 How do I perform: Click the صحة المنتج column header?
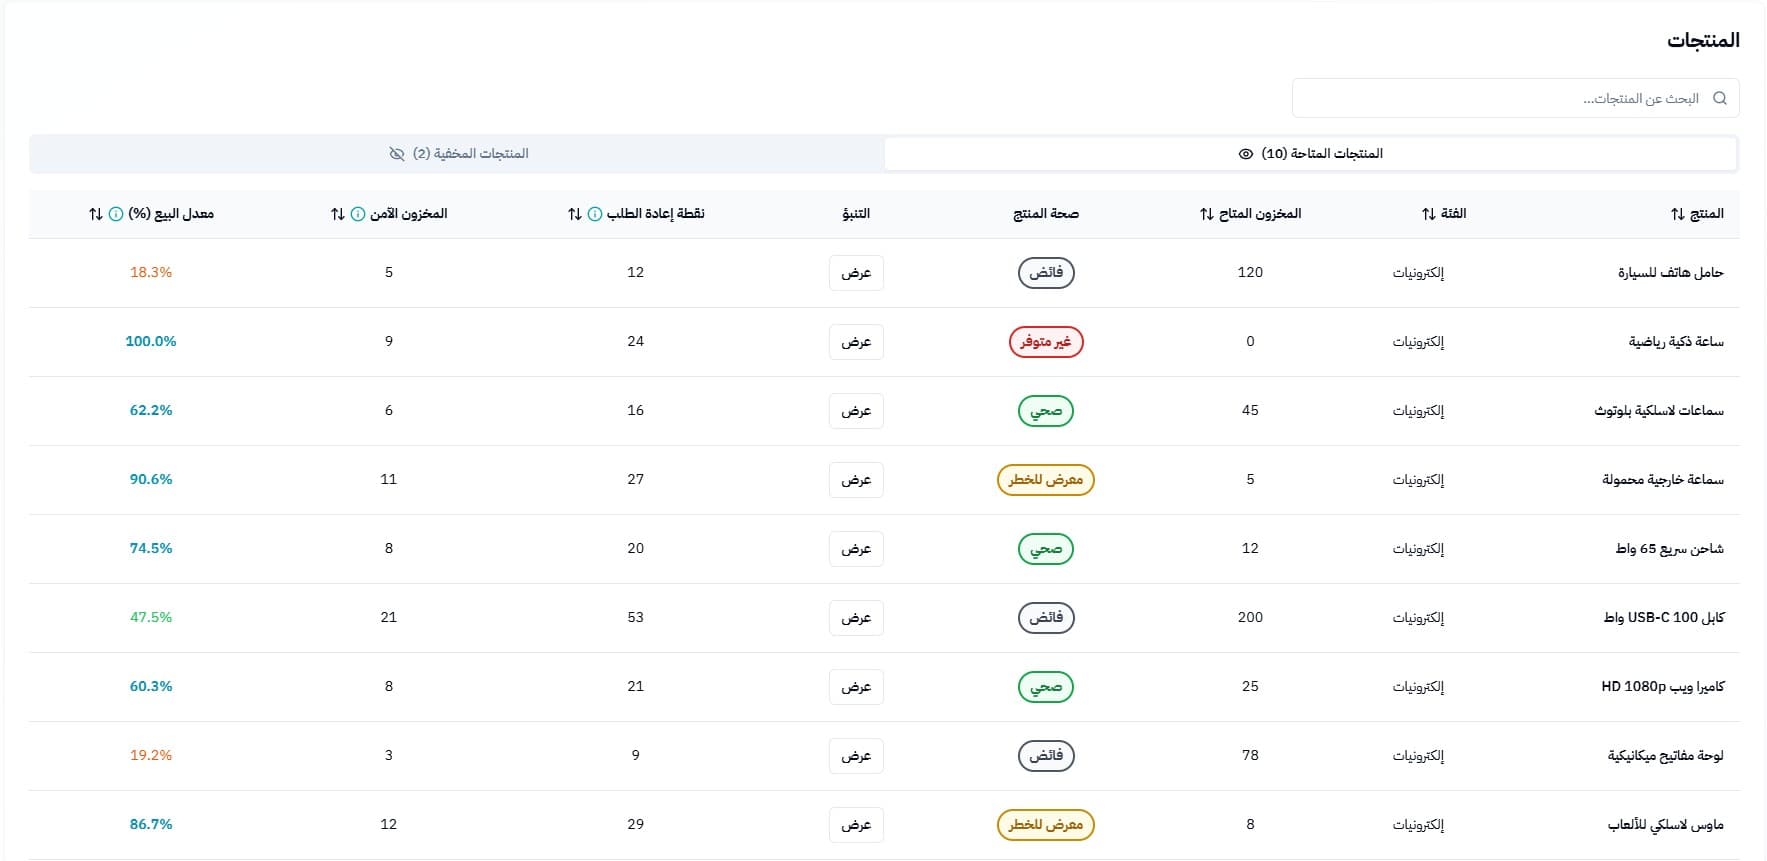(1046, 214)
